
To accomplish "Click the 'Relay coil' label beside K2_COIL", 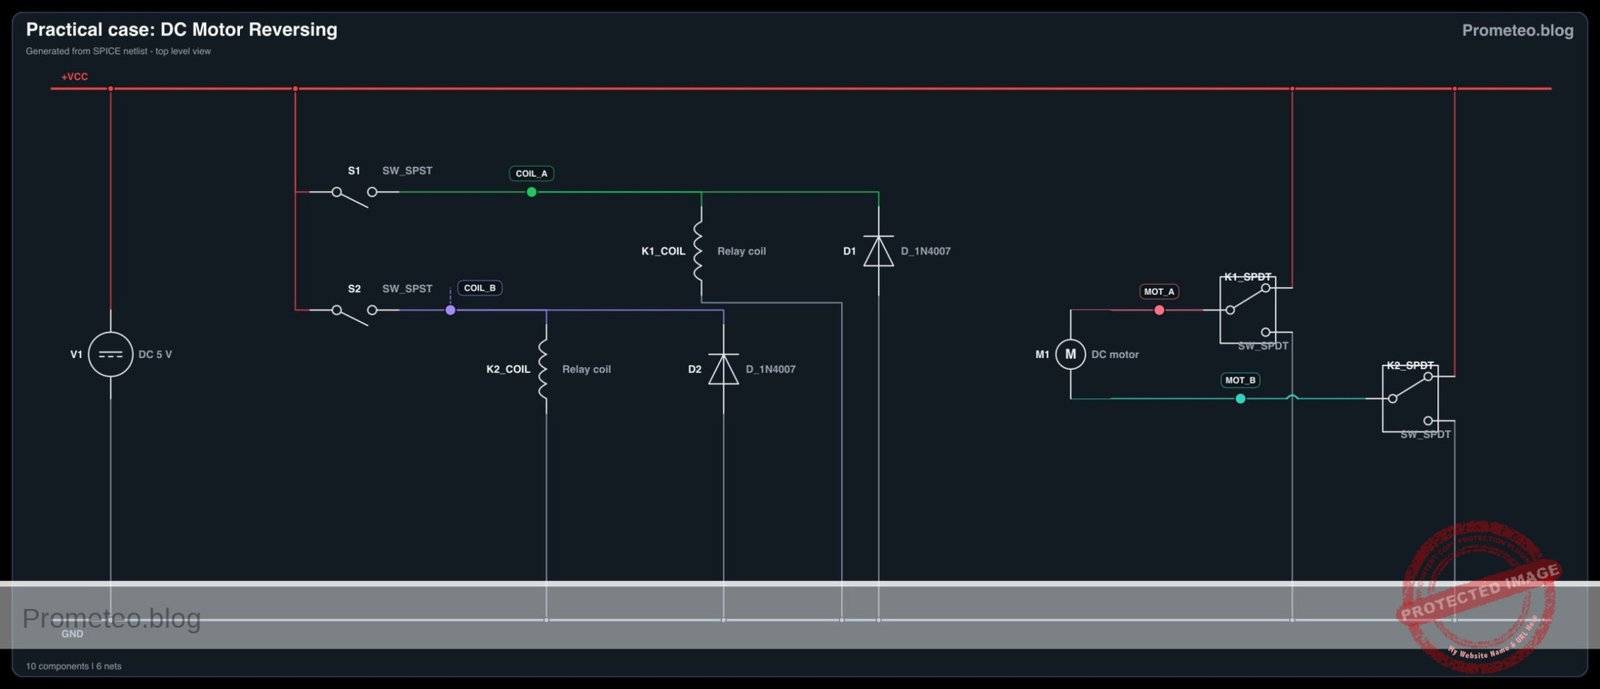I will (587, 369).
